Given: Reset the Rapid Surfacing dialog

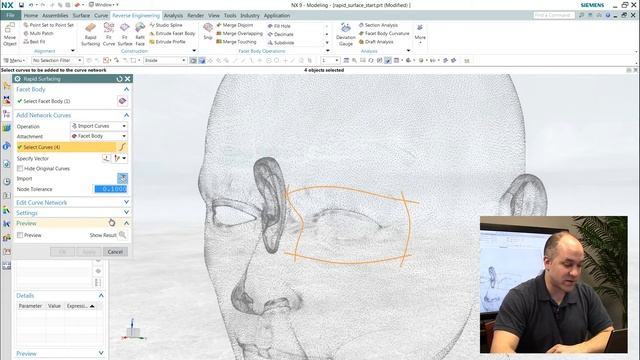Looking at the screenshot, I should pos(119,79).
